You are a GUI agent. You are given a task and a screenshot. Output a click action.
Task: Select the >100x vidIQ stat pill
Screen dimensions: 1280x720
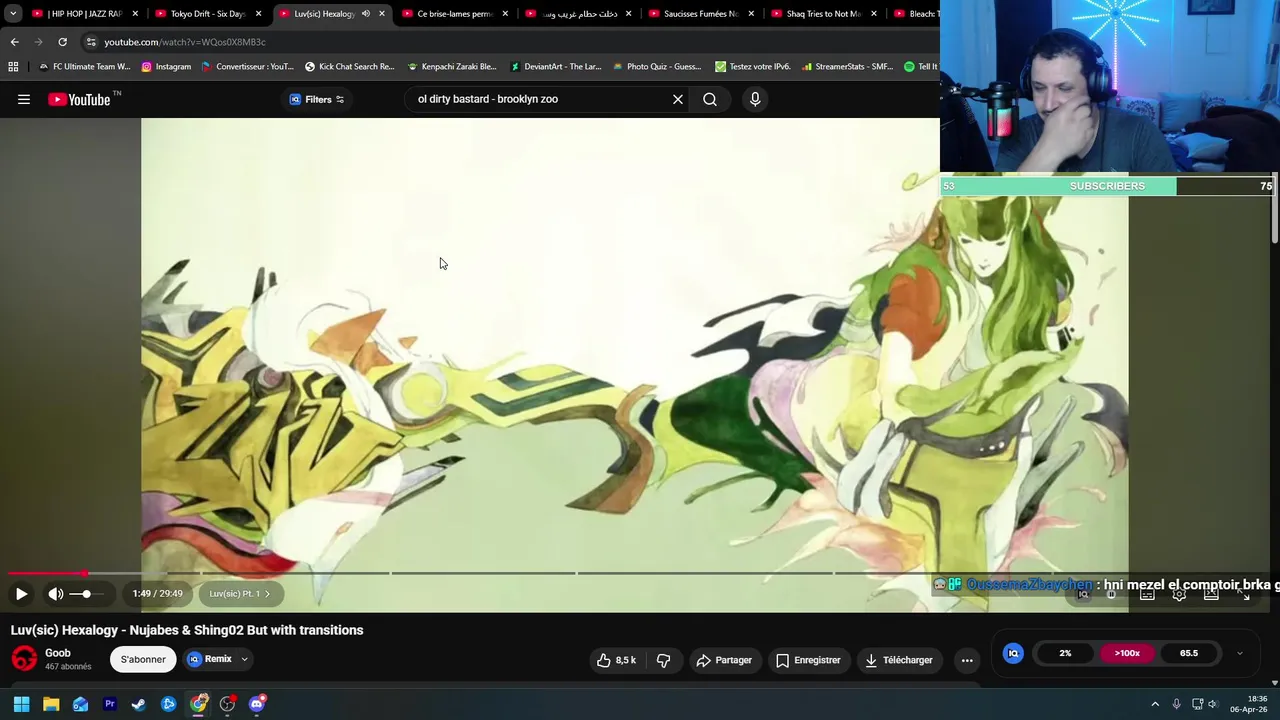click(1127, 653)
